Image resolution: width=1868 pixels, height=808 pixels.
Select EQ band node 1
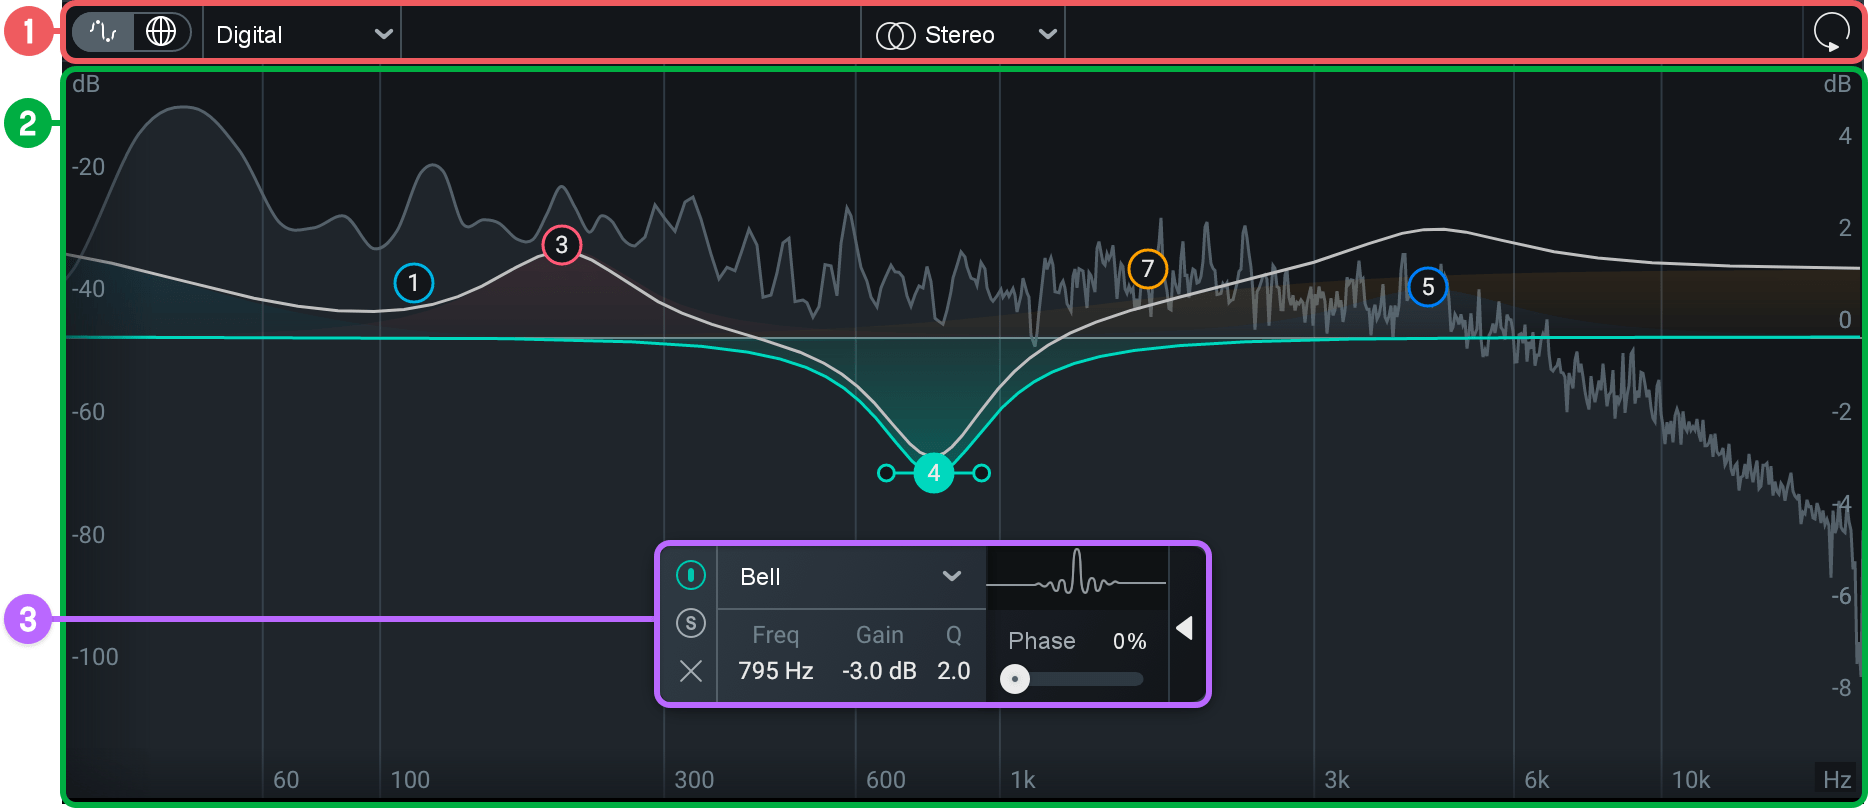pyautogui.click(x=413, y=283)
